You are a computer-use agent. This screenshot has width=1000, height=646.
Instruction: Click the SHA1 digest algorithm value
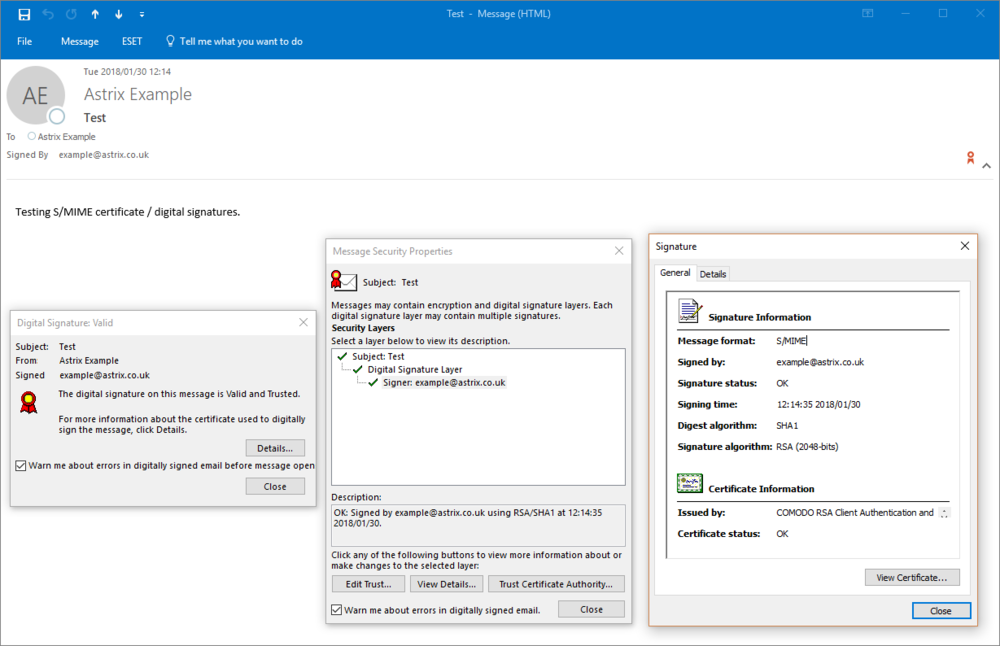tap(787, 425)
